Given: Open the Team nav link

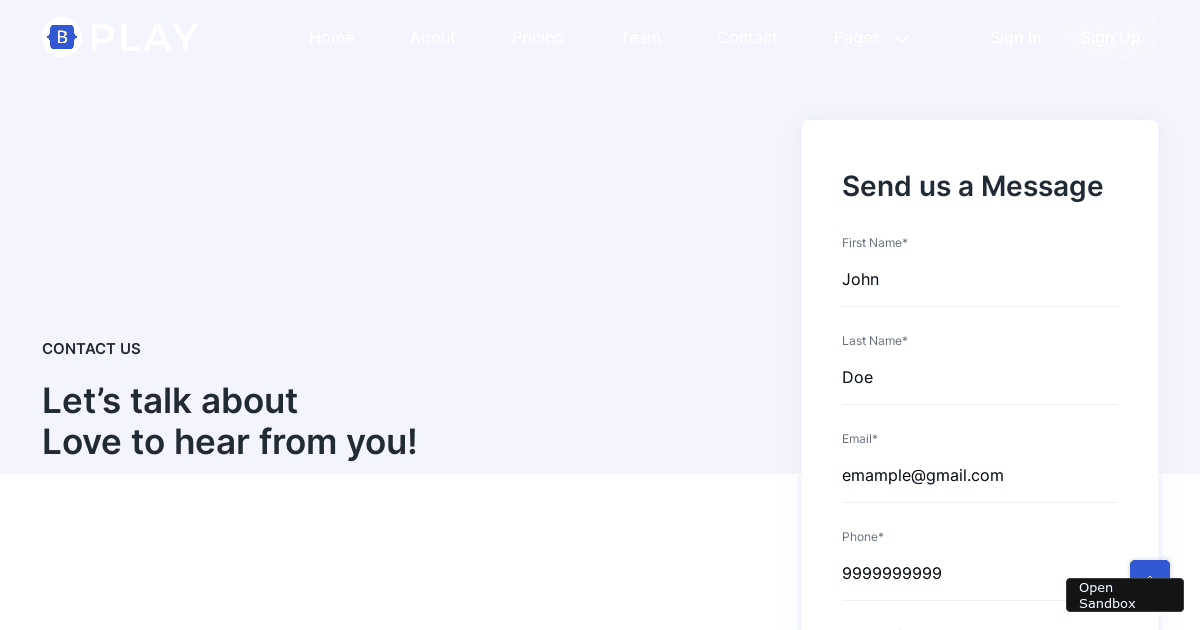Looking at the screenshot, I should 640,38.
